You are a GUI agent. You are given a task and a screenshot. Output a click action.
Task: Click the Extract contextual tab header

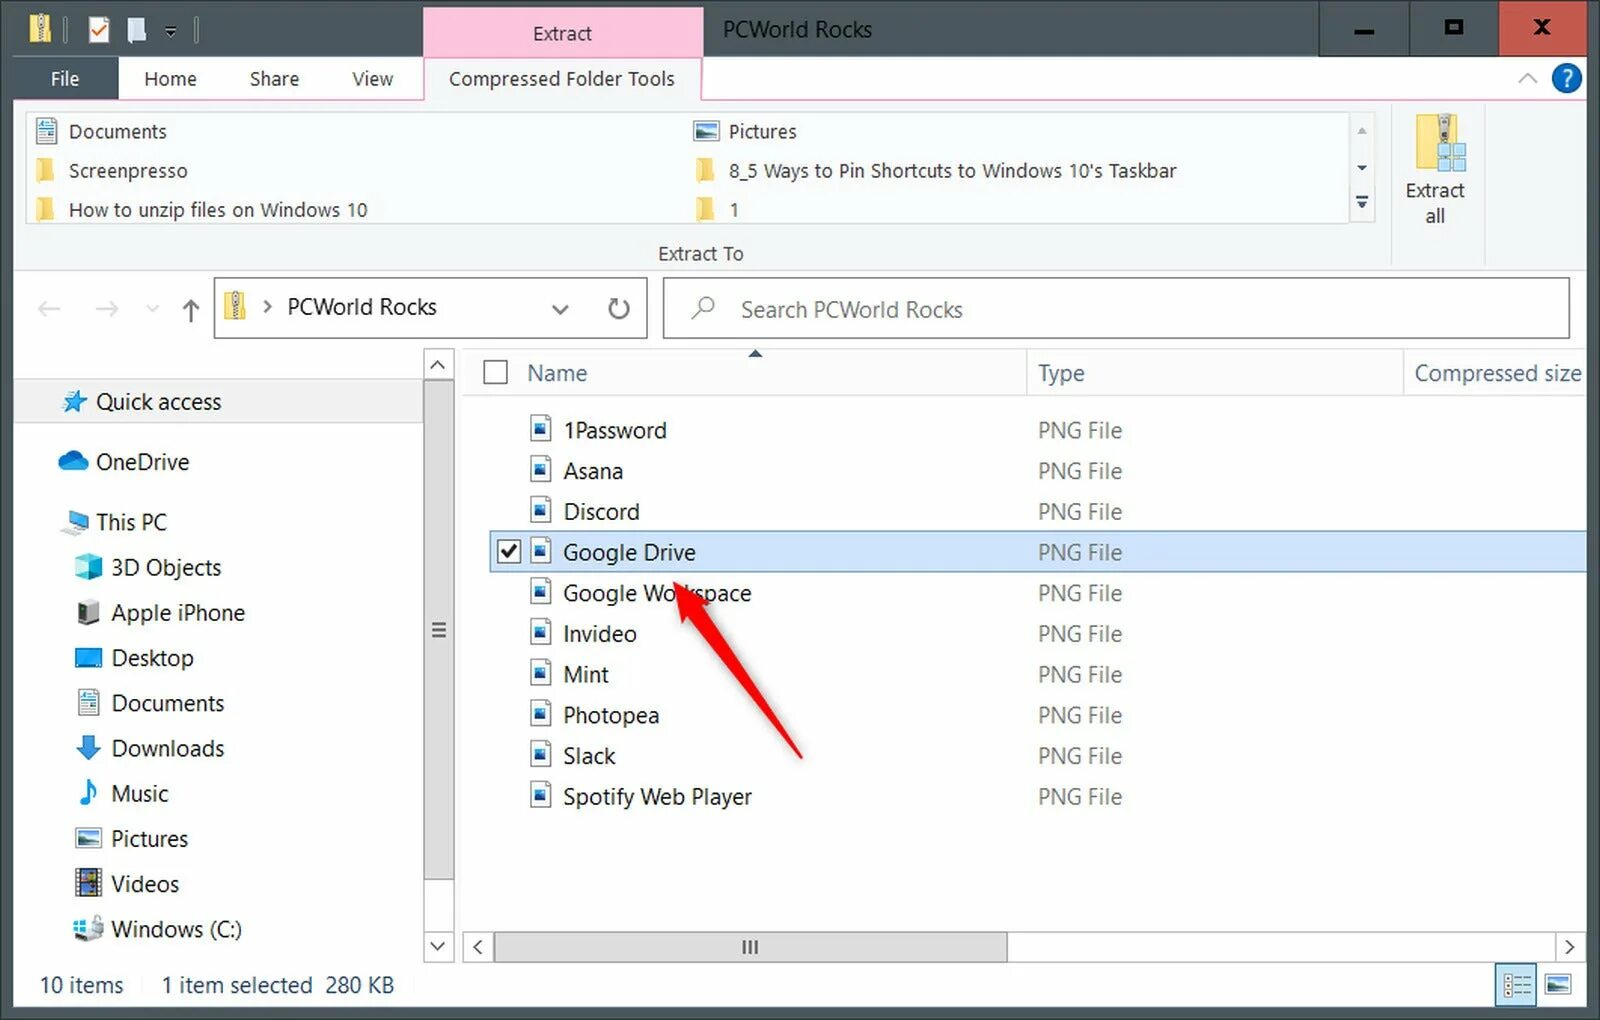562,33
